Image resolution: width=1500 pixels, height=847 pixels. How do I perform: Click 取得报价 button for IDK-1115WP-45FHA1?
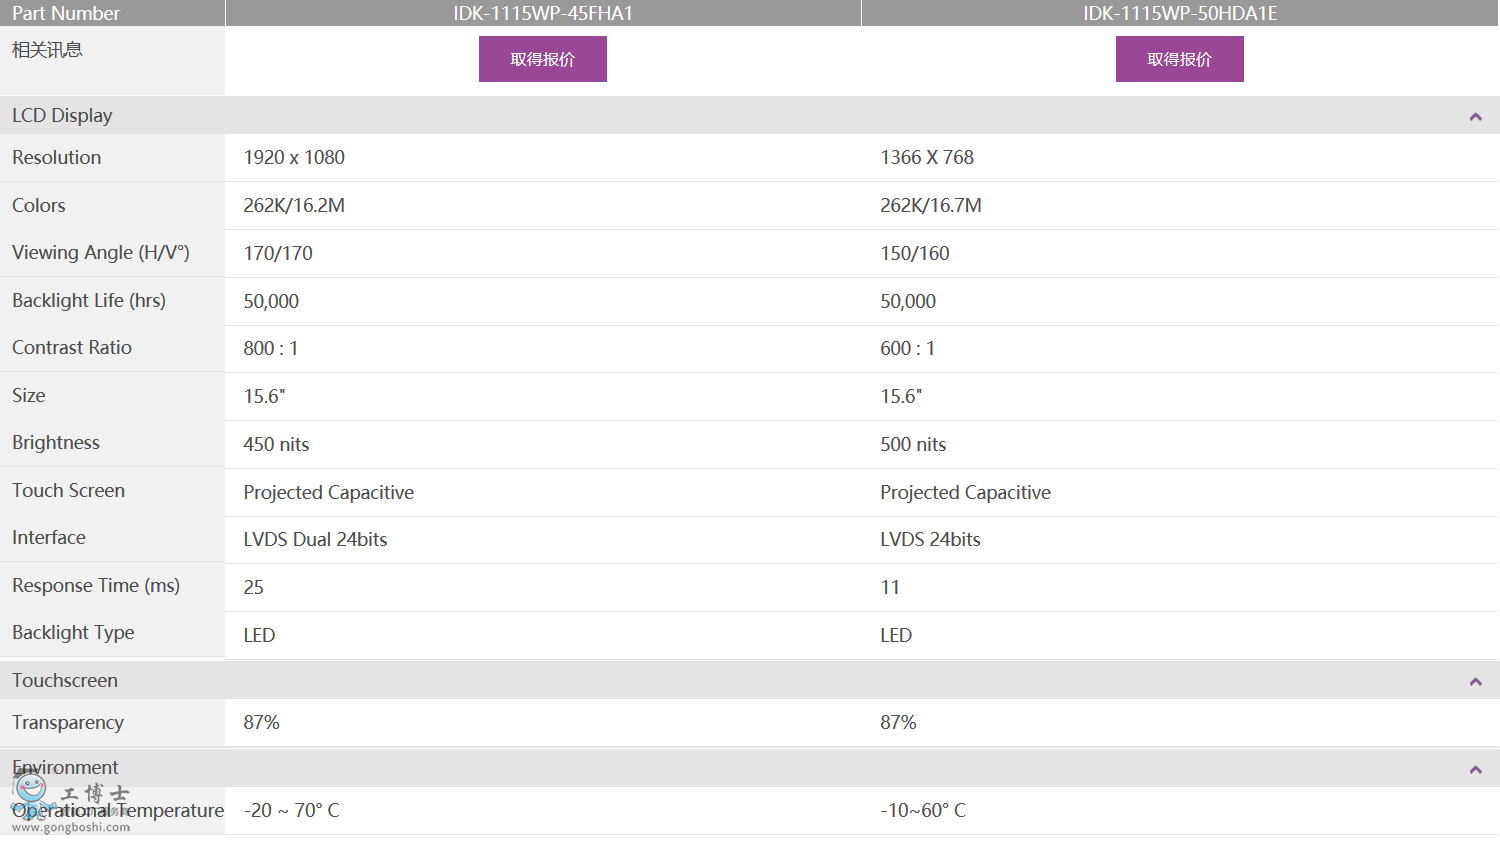pos(542,59)
